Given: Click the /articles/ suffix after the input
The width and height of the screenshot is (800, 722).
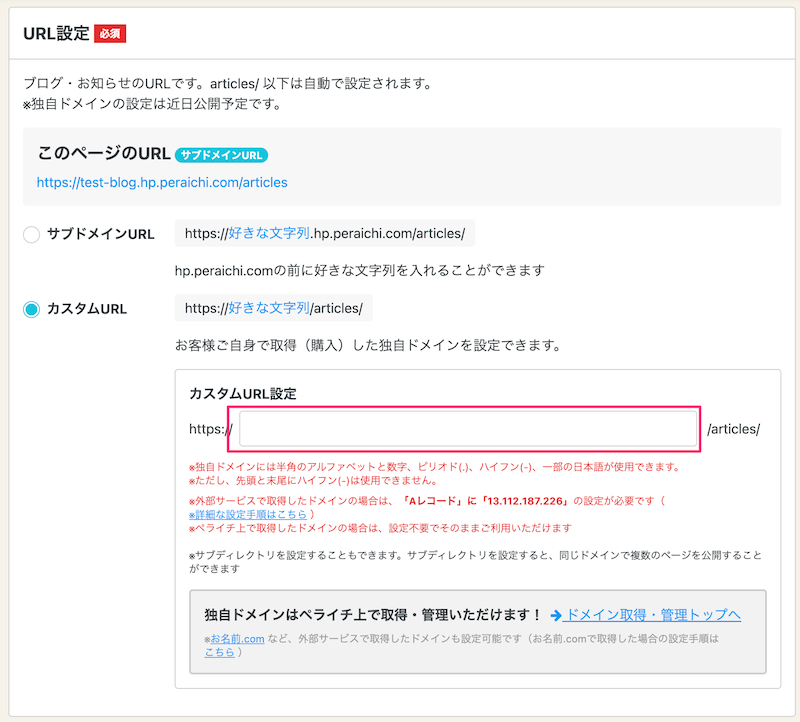Looking at the screenshot, I should click(733, 429).
